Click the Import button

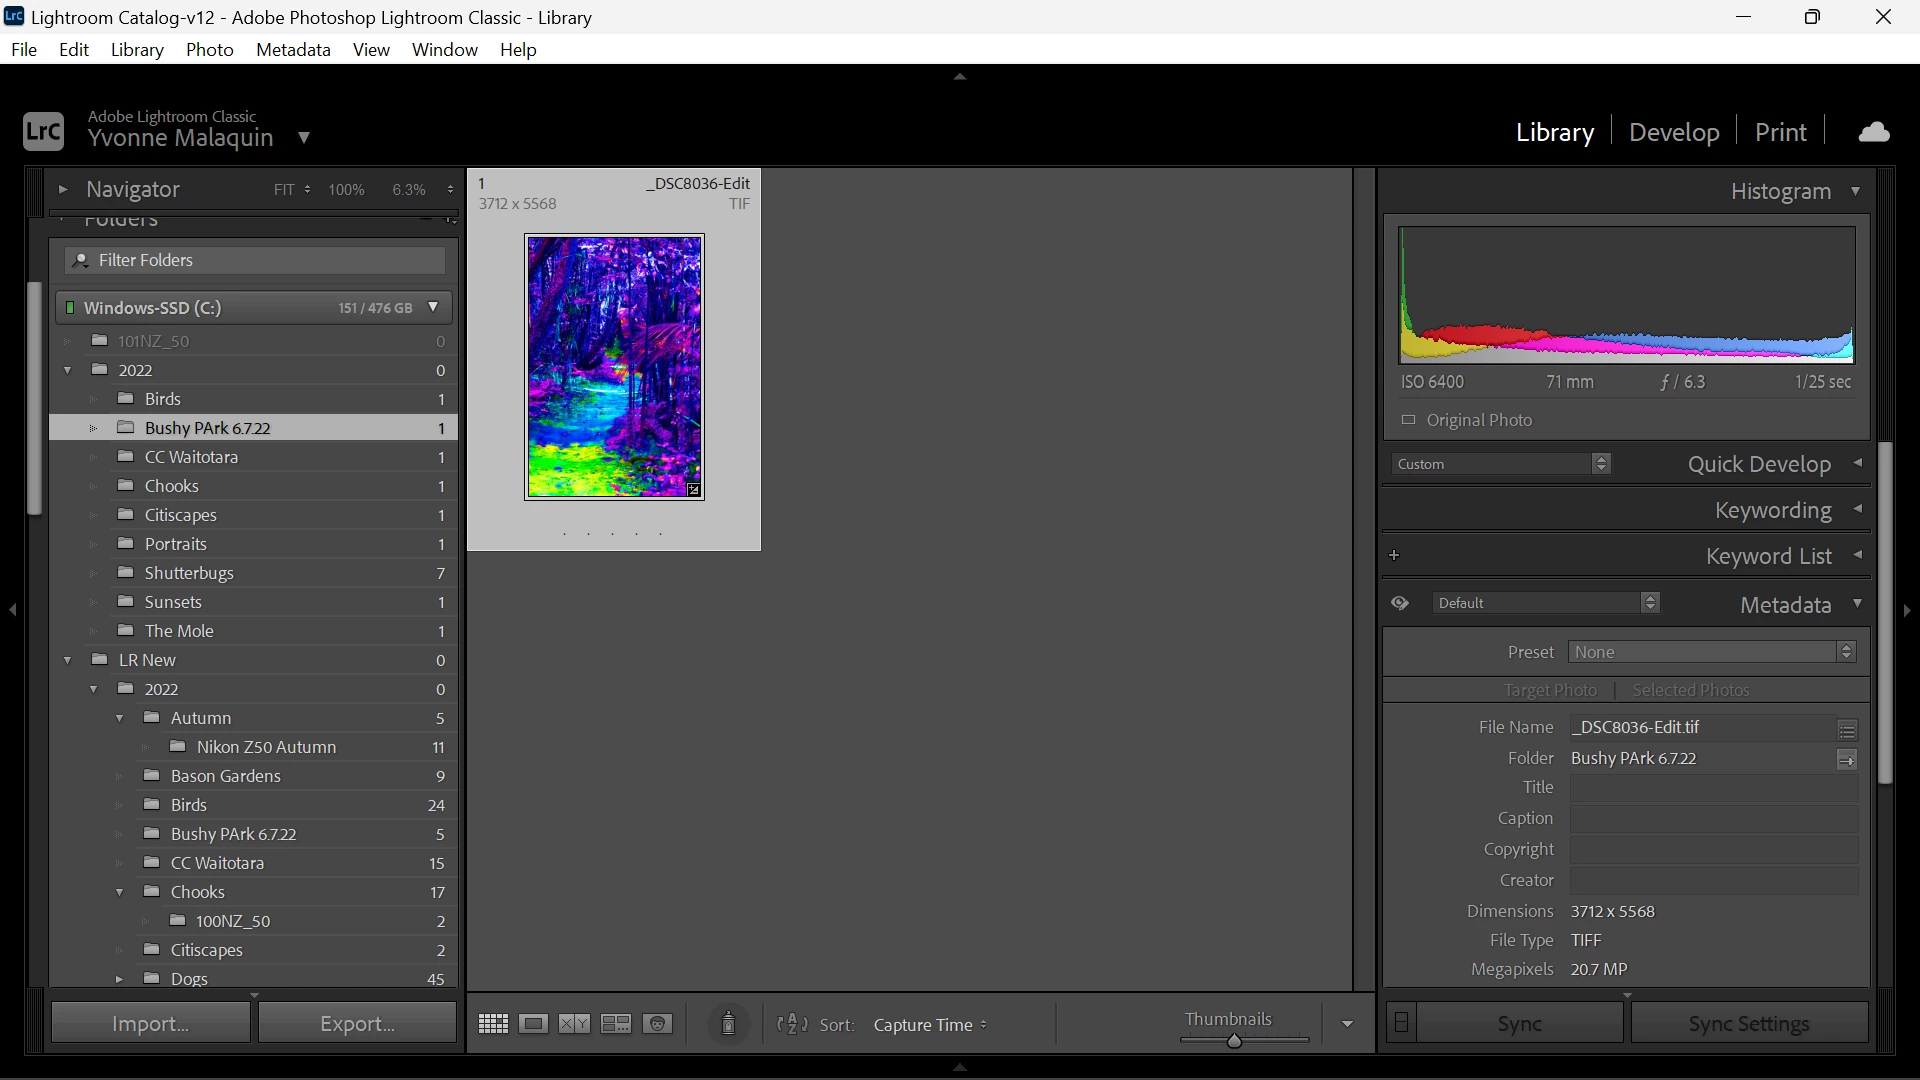click(x=151, y=1023)
